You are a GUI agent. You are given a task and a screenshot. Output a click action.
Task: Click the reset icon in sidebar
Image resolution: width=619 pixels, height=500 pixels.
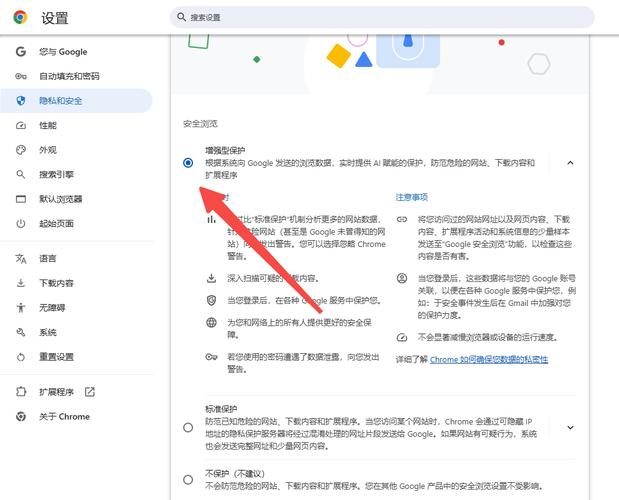pyautogui.click(x=21, y=357)
